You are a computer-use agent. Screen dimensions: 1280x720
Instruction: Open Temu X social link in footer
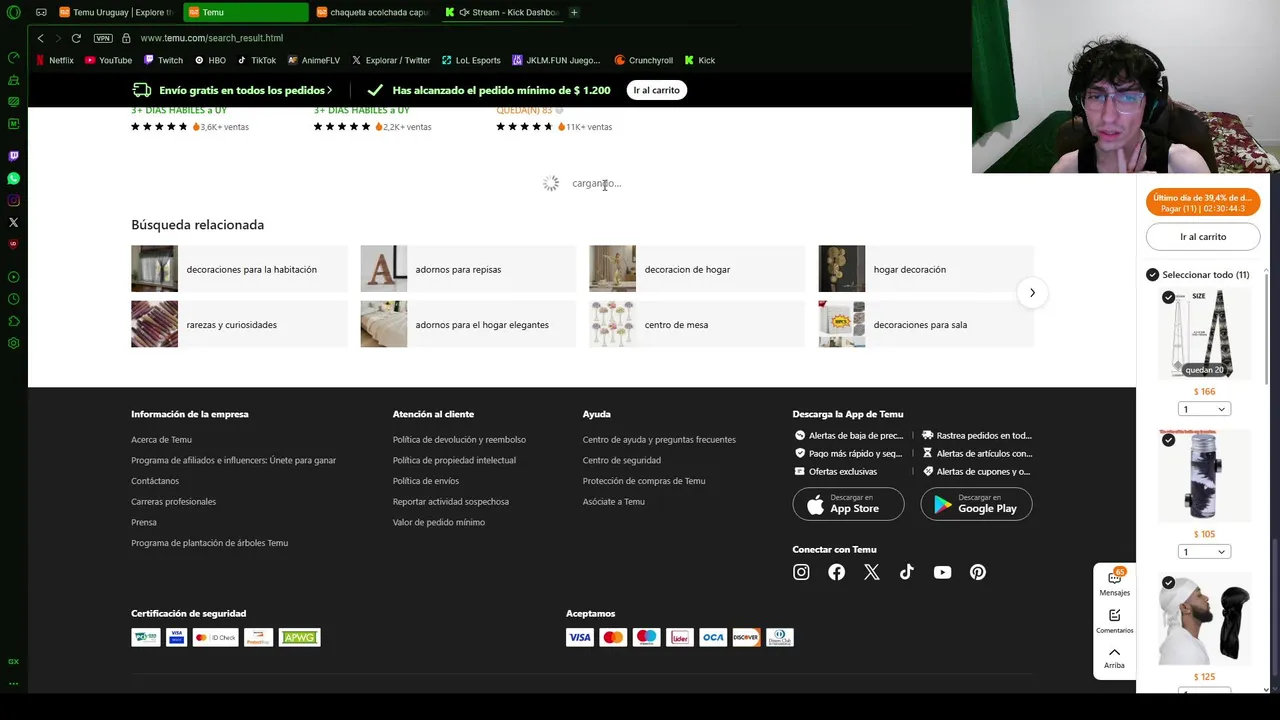coord(871,572)
